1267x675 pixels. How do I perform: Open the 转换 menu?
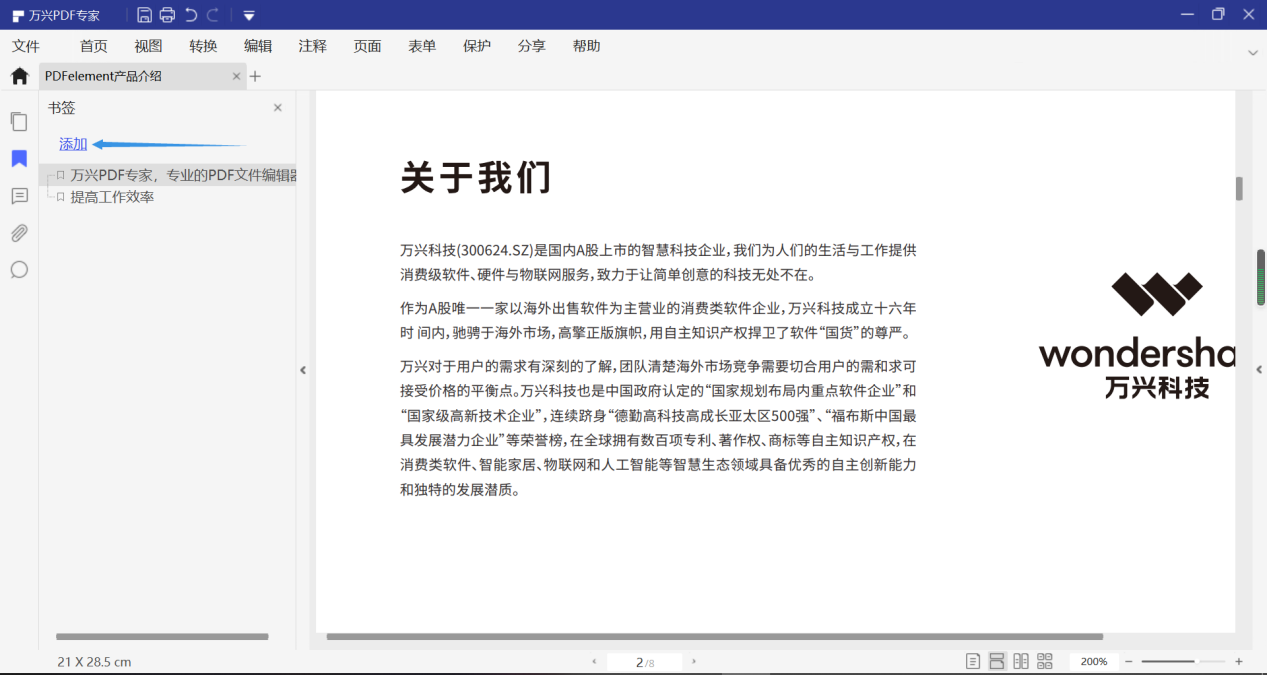coord(203,46)
